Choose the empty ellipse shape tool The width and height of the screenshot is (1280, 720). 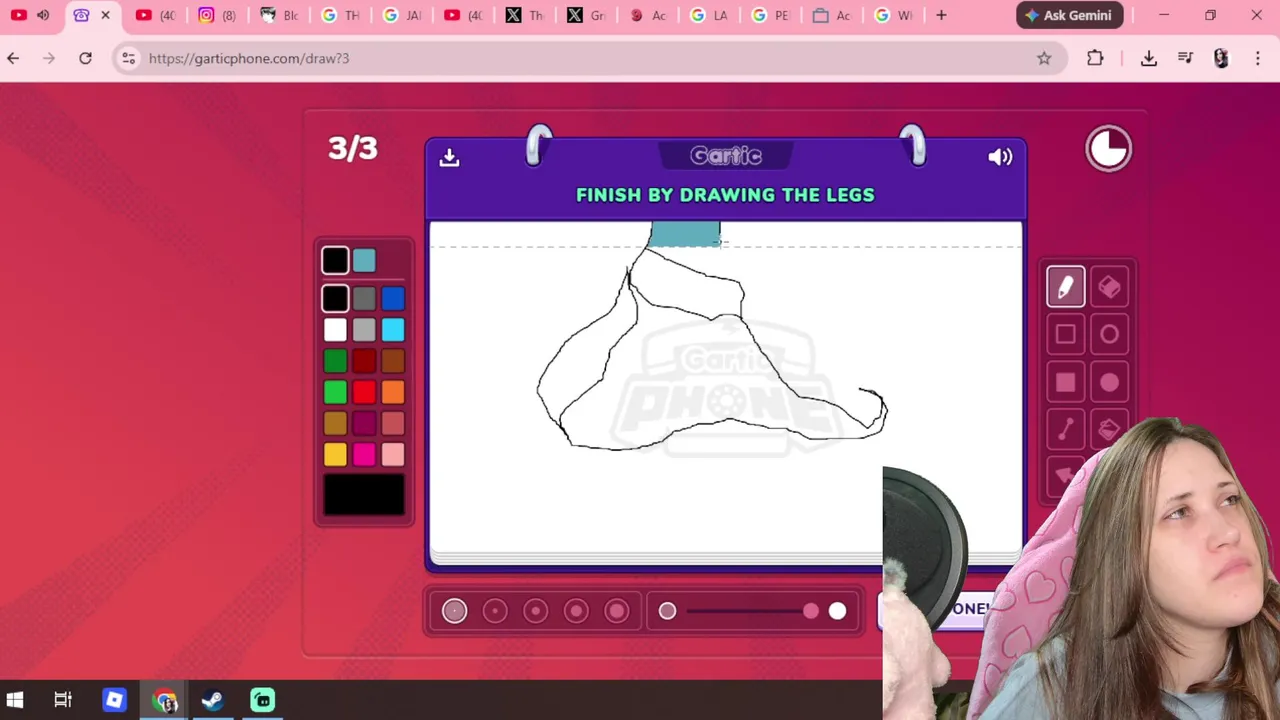coord(1109,334)
